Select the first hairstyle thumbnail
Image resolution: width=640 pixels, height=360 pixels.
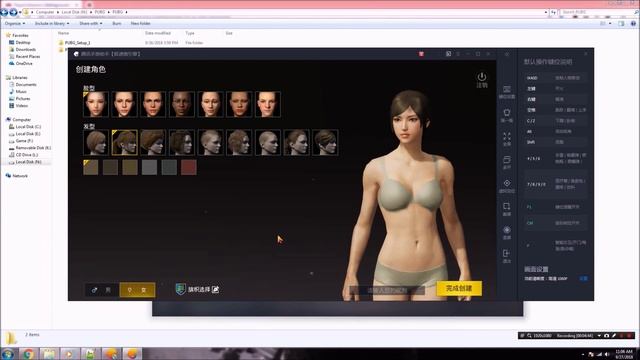click(96, 142)
